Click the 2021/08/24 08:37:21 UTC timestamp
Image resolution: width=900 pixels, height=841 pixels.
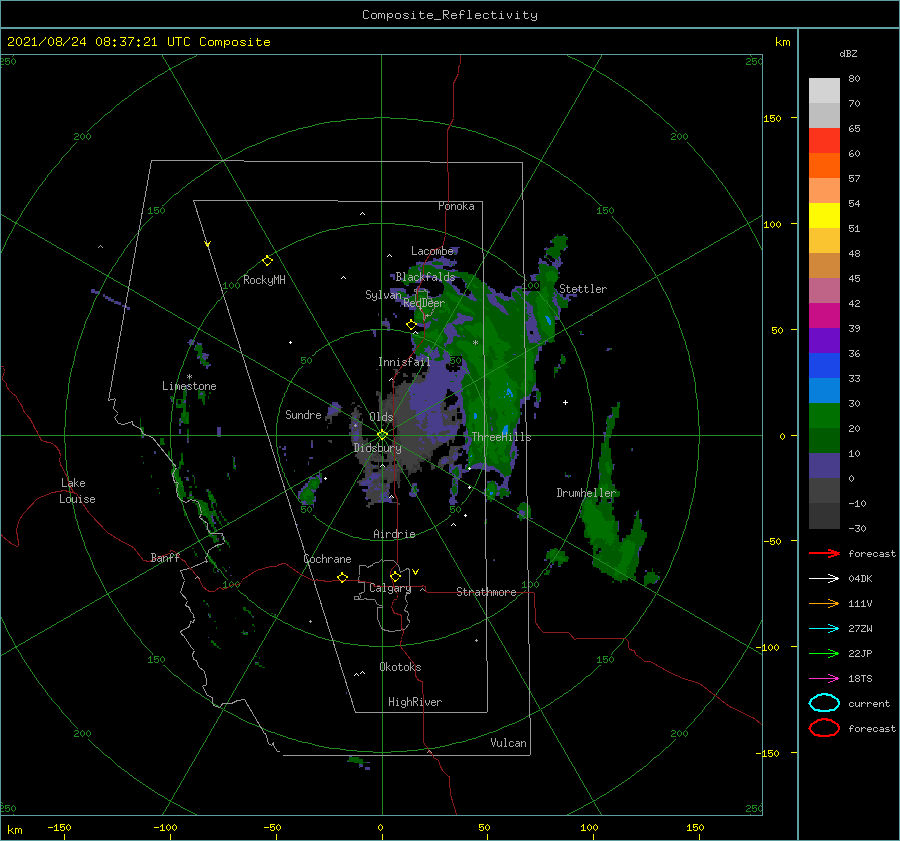click(x=138, y=41)
